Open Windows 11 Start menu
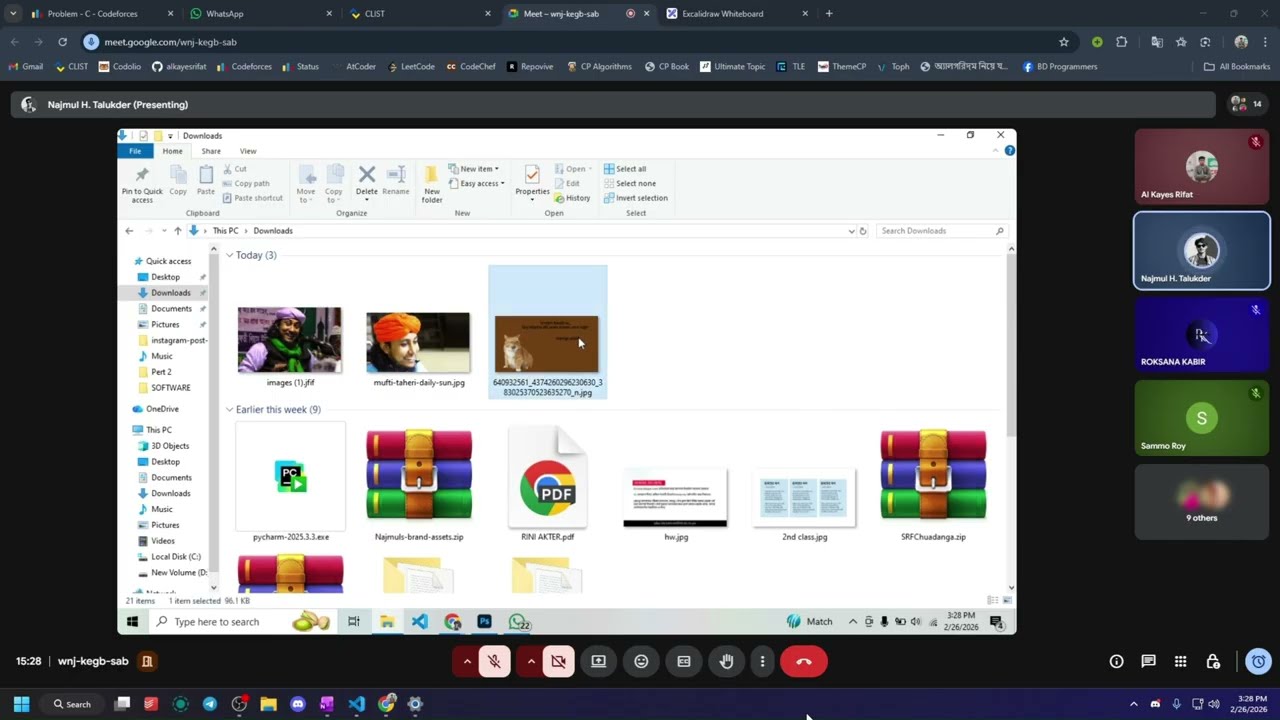 (21, 704)
